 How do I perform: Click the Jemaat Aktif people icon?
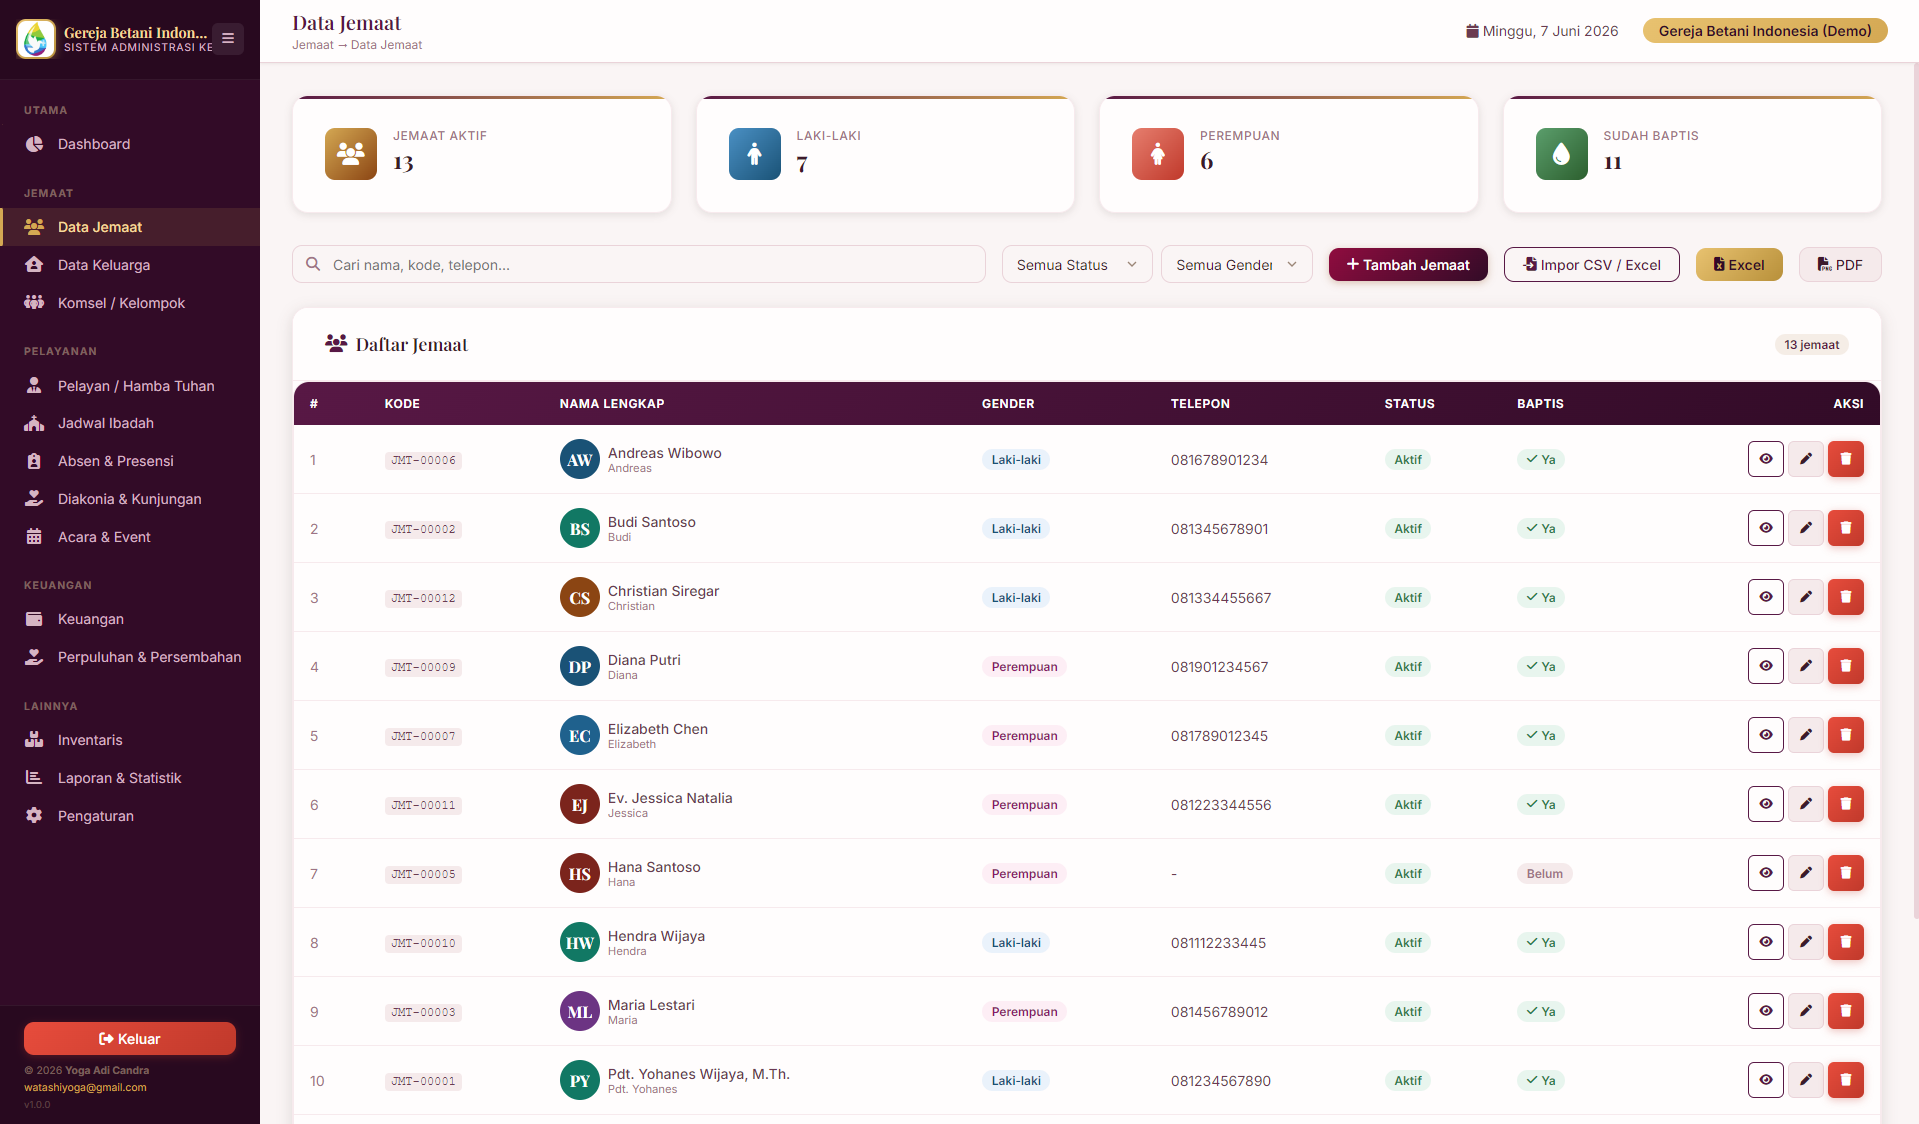pos(351,154)
